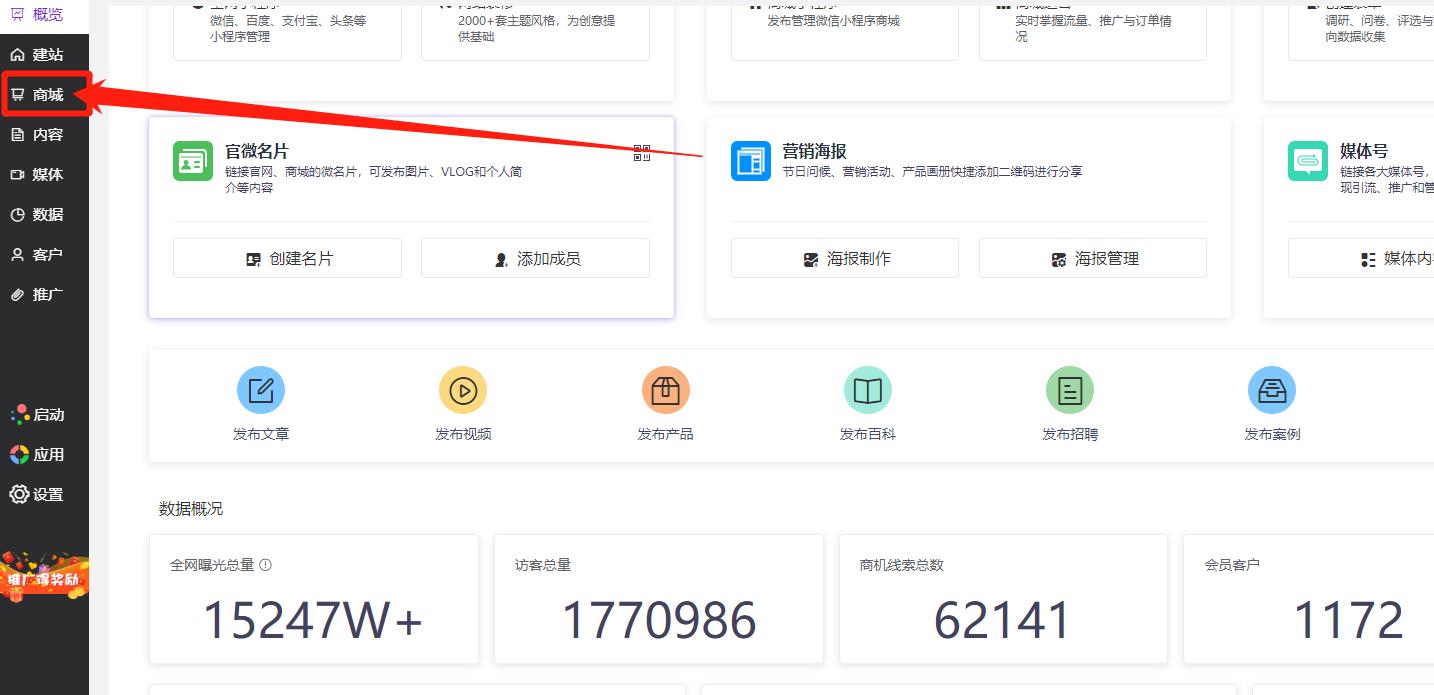Click the 官微名片 heading
This screenshot has height=695, width=1434.
pos(257,151)
